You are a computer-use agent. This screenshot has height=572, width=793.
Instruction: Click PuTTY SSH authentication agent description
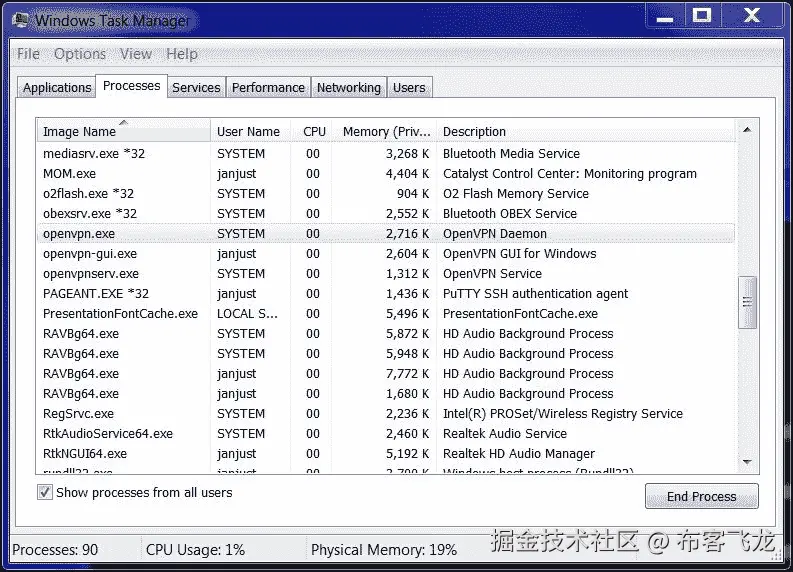[x=535, y=294]
